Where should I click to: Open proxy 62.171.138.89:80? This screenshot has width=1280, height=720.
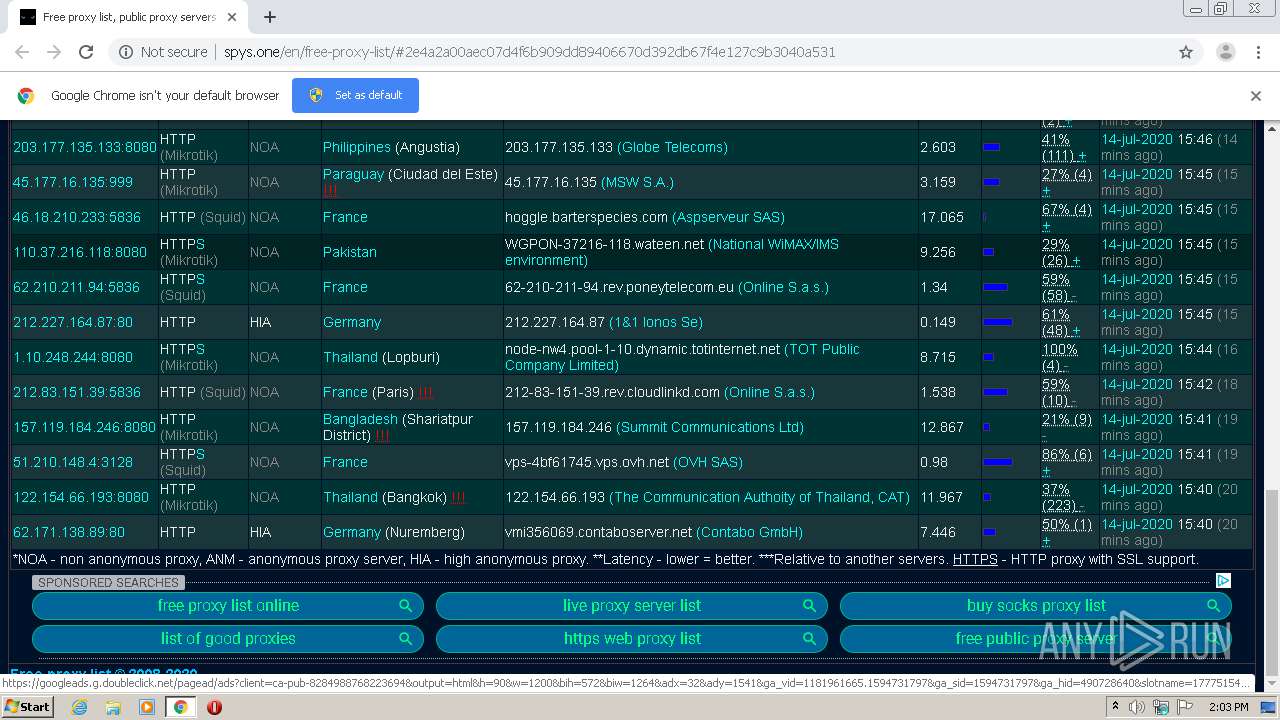pos(69,532)
